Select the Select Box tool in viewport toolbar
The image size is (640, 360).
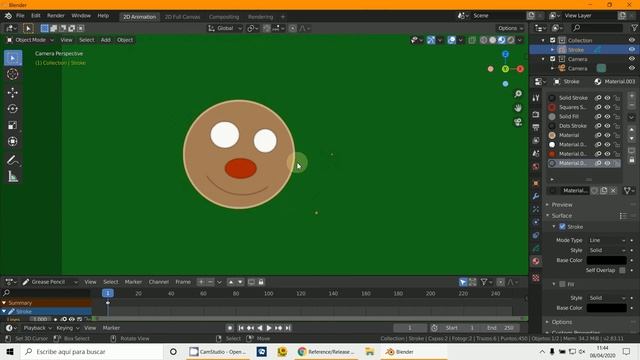click(13, 58)
